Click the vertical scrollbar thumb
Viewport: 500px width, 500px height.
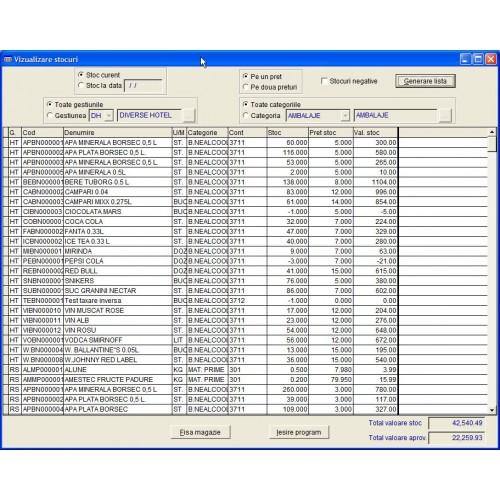pos(492,144)
